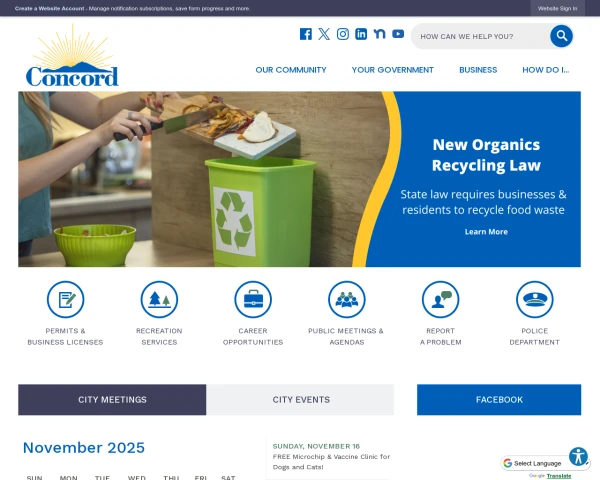The image size is (600, 480).
Task: Open Permits & Business Licenses icon
Action: tap(65, 299)
